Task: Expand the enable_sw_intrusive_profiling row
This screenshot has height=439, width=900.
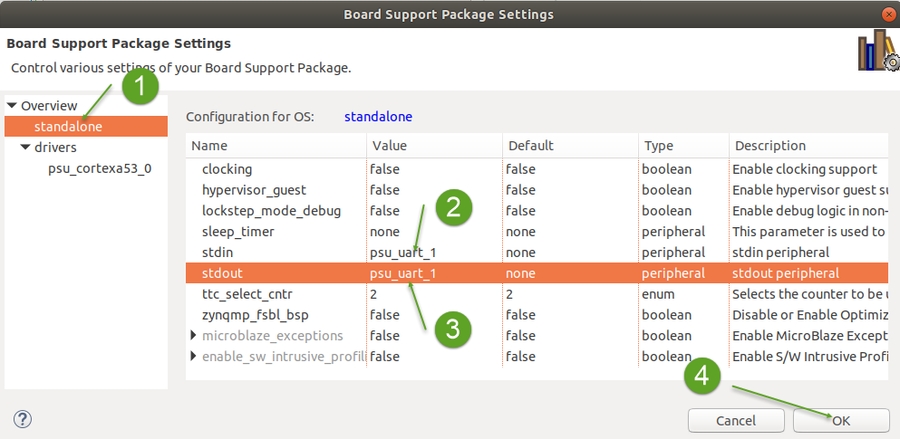Action: tap(194, 356)
